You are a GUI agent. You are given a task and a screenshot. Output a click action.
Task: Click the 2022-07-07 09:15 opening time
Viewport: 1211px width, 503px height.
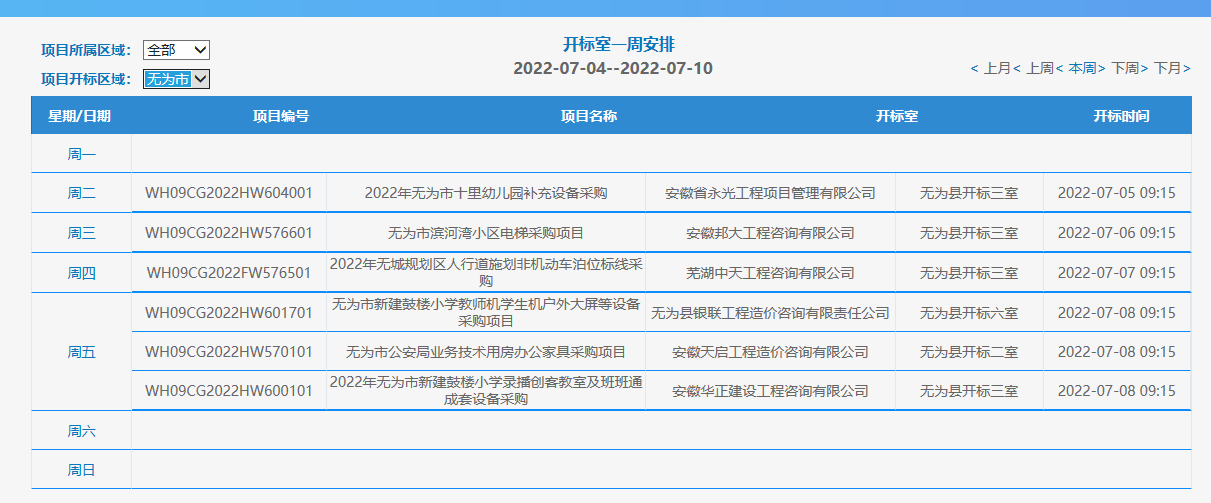[1116, 272]
